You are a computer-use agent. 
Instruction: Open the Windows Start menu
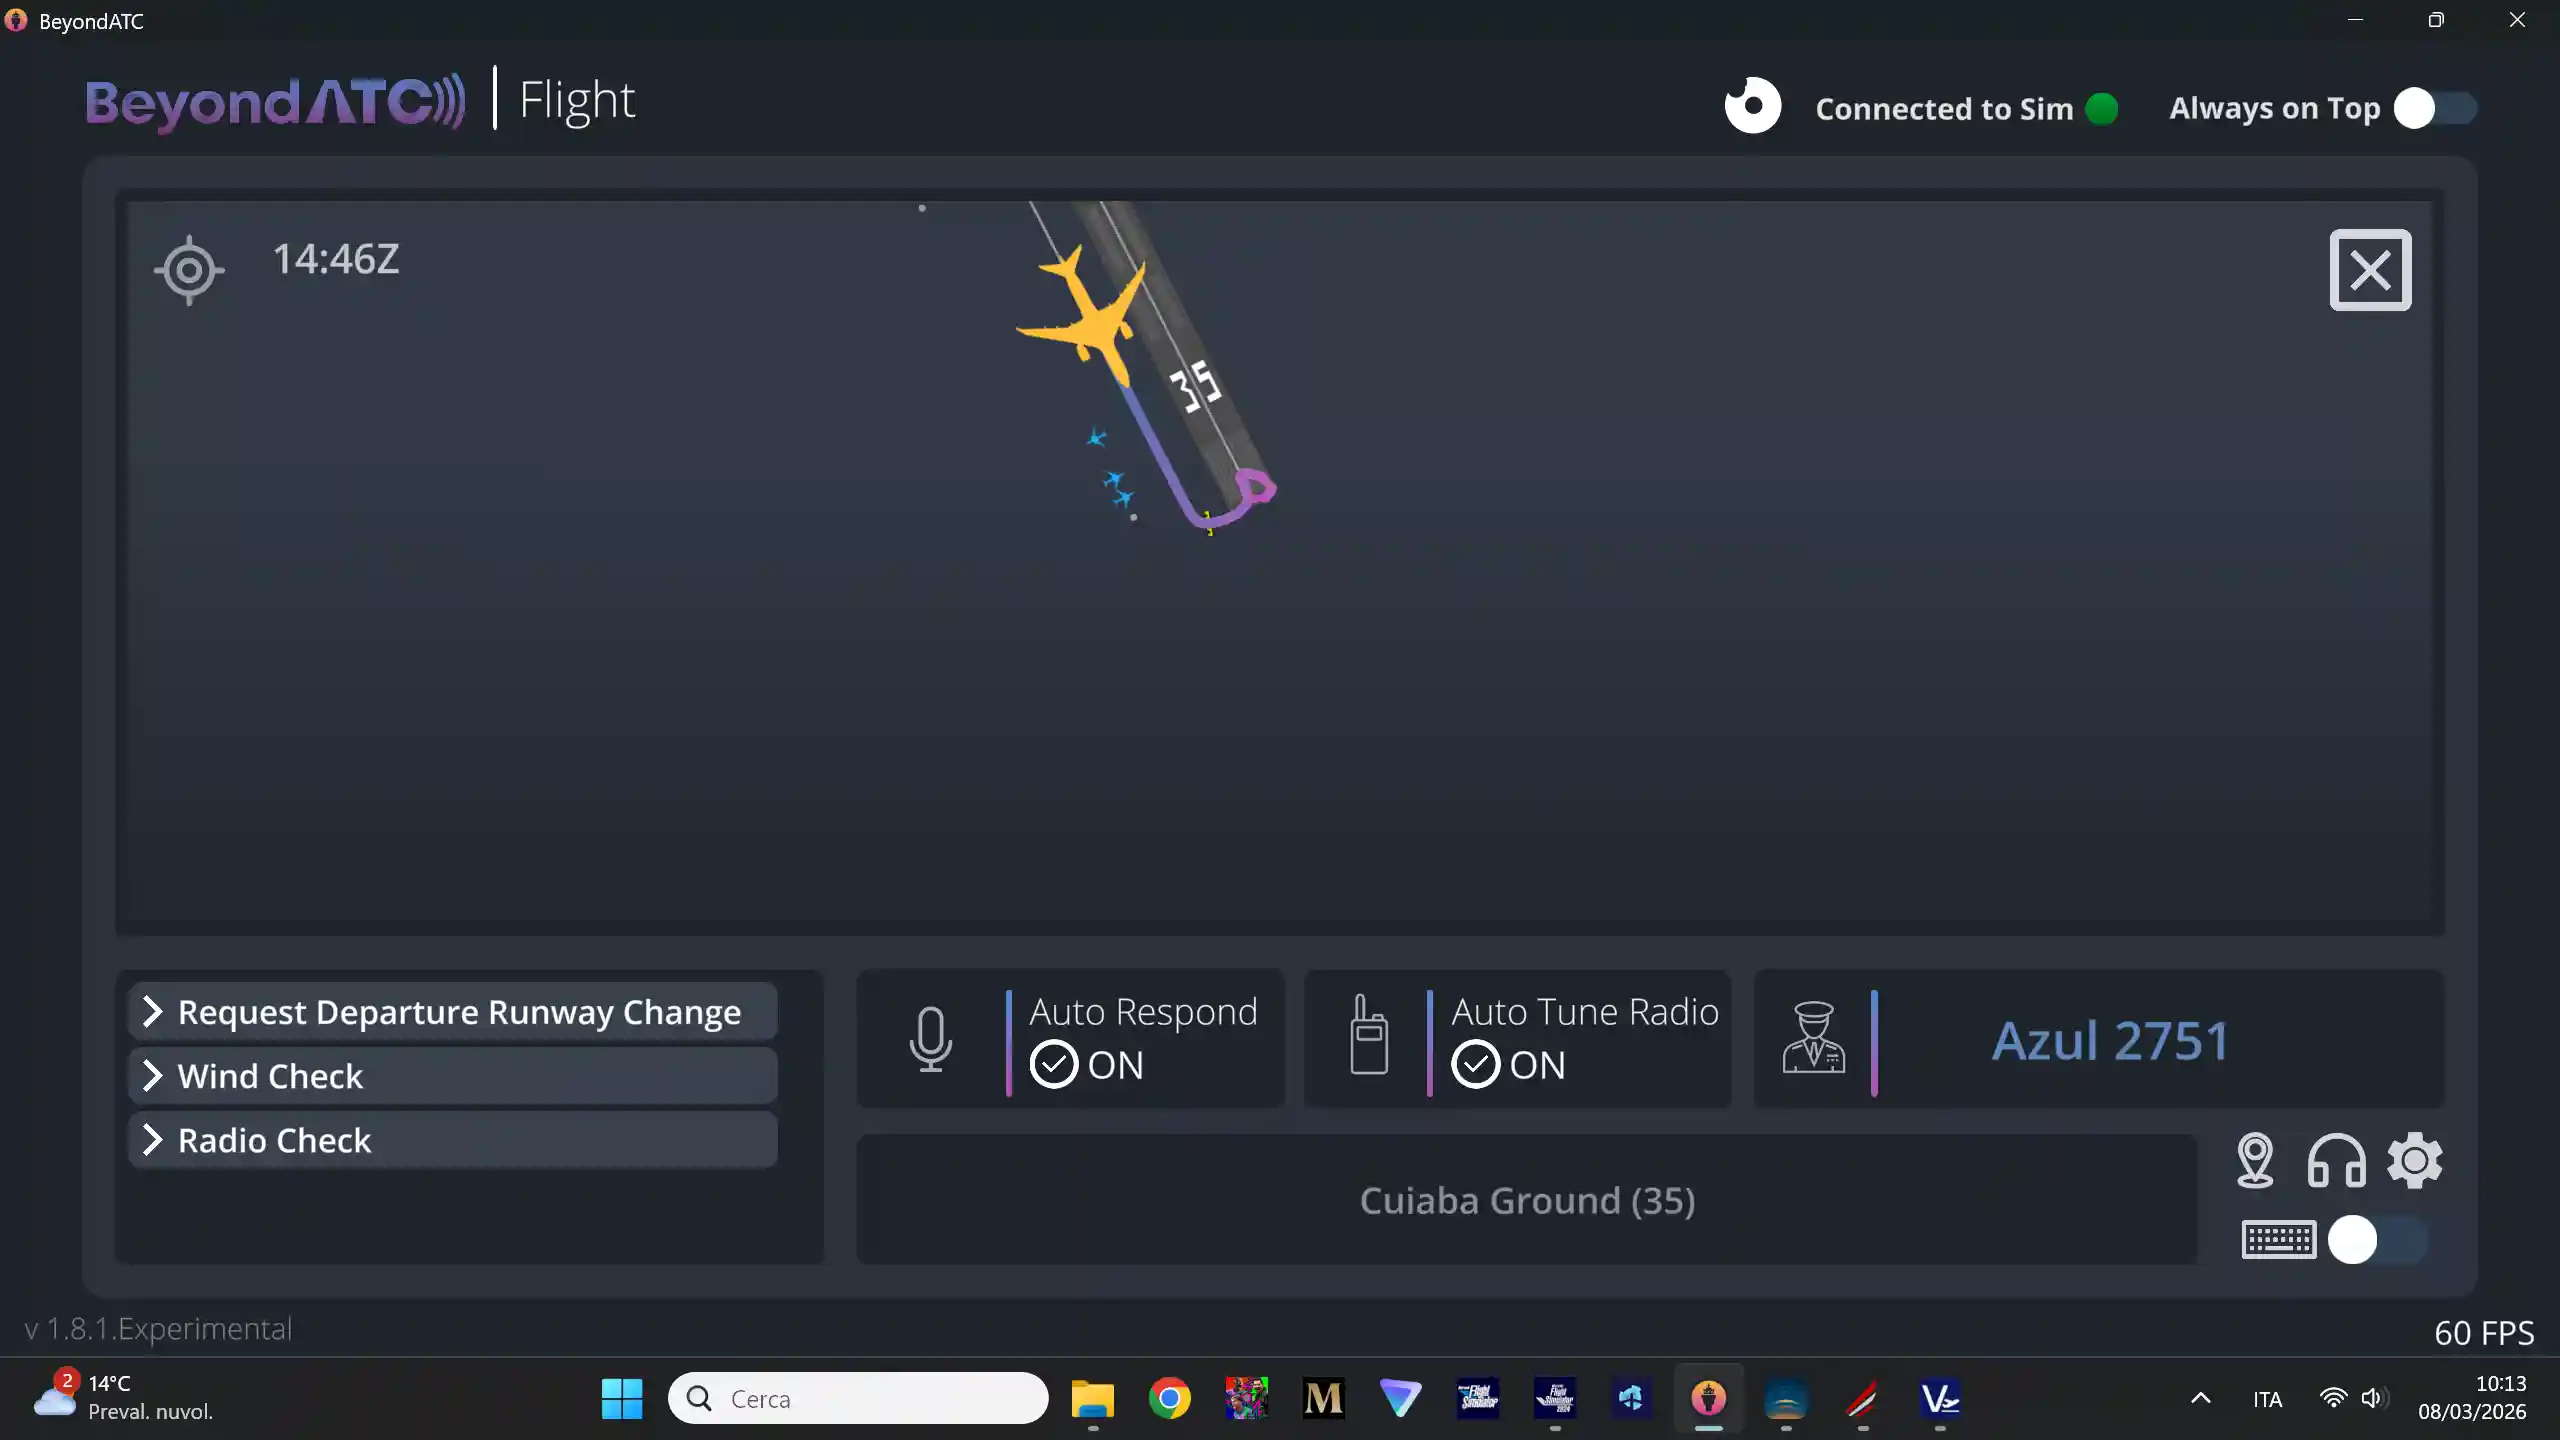pos(622,1398)
